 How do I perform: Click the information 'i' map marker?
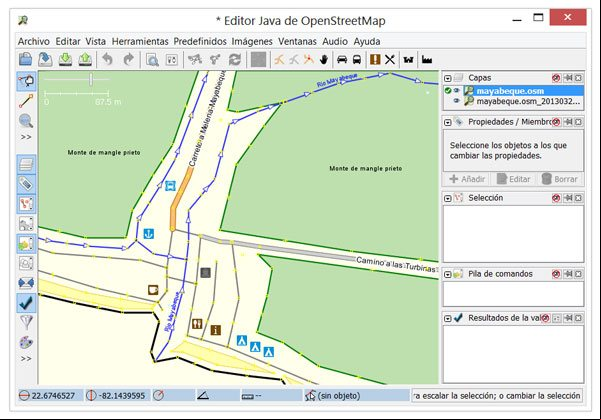point(216,330)
